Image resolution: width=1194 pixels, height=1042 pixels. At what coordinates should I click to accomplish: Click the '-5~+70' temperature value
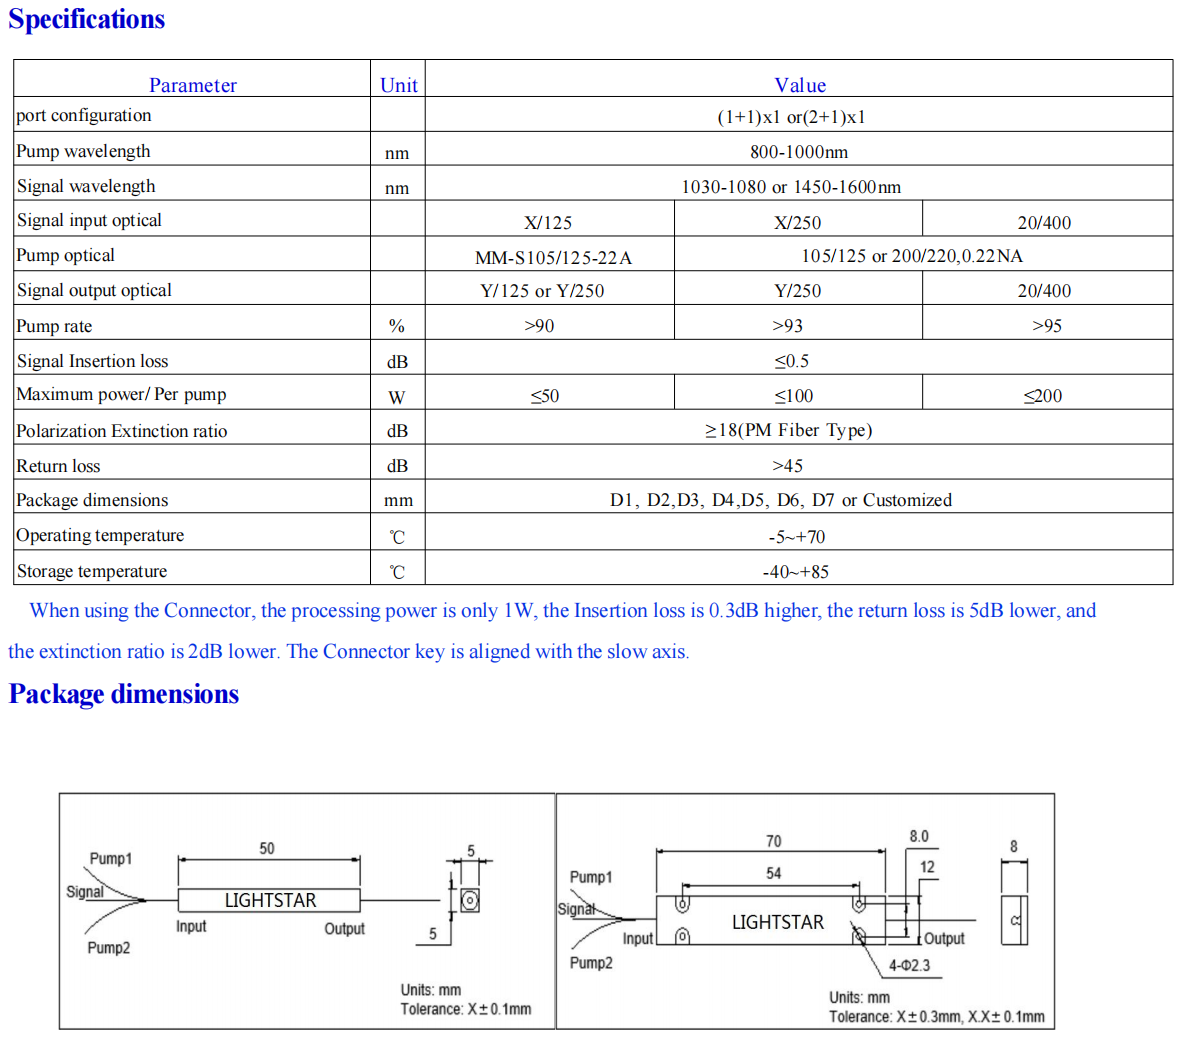click(x=797, y=537)
